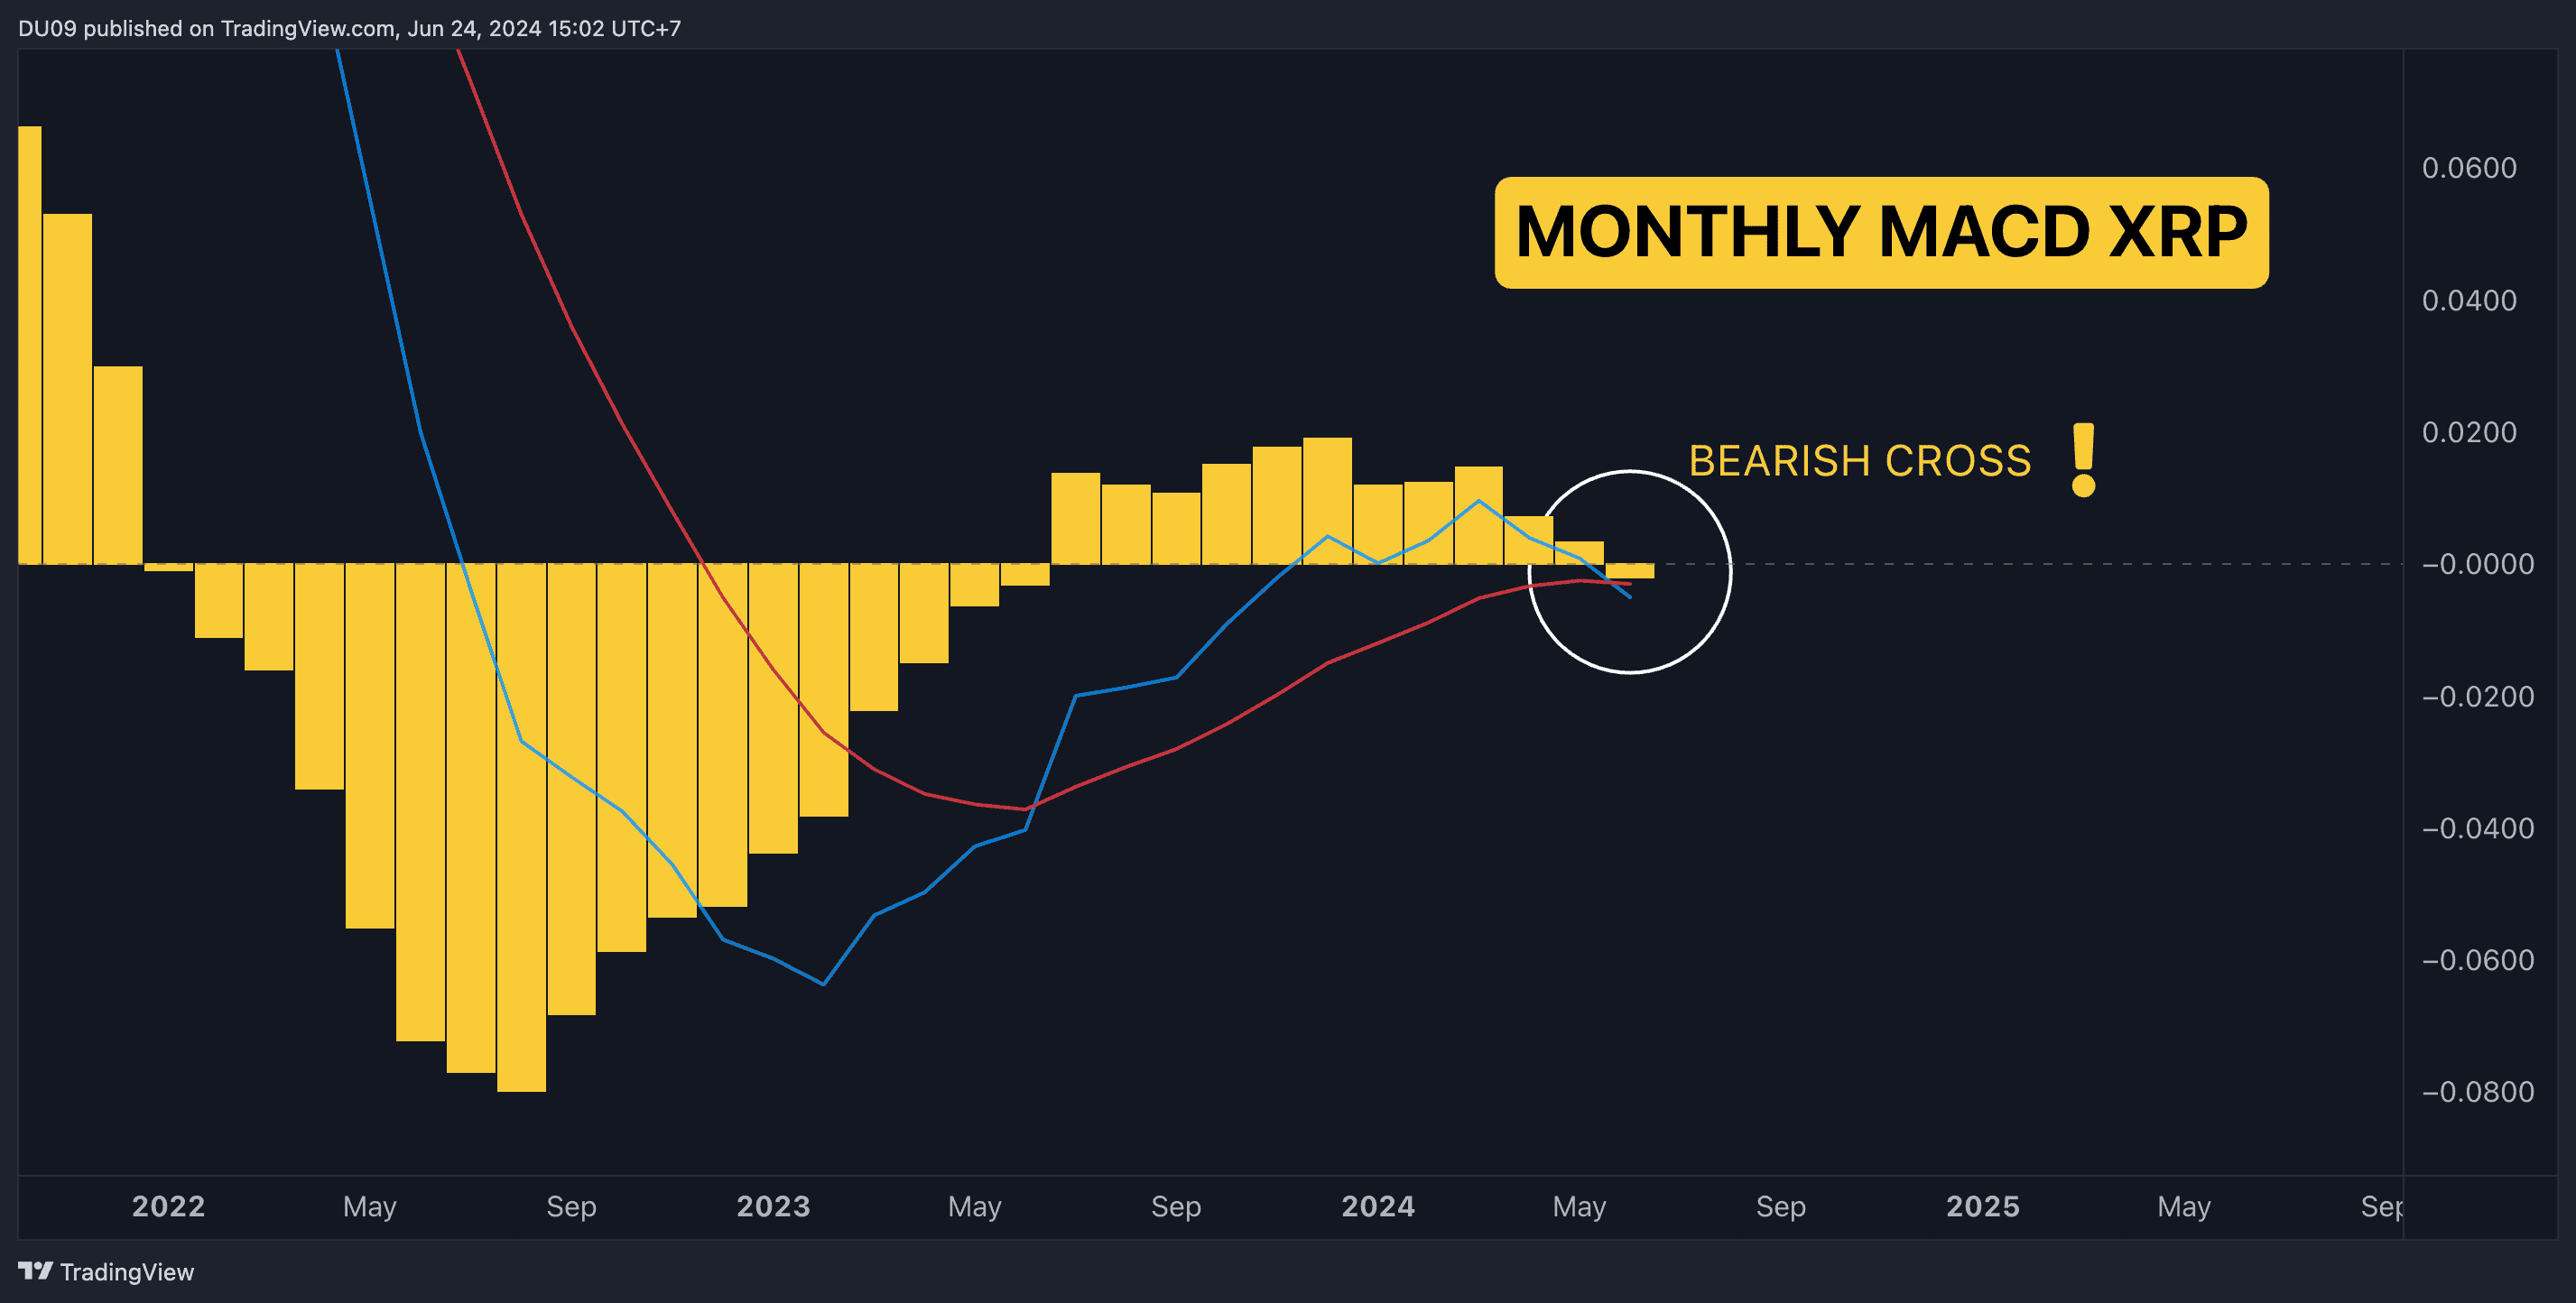Click the 0.0200 price axis label
2576x1303 pixels.
click(2469, 432)
